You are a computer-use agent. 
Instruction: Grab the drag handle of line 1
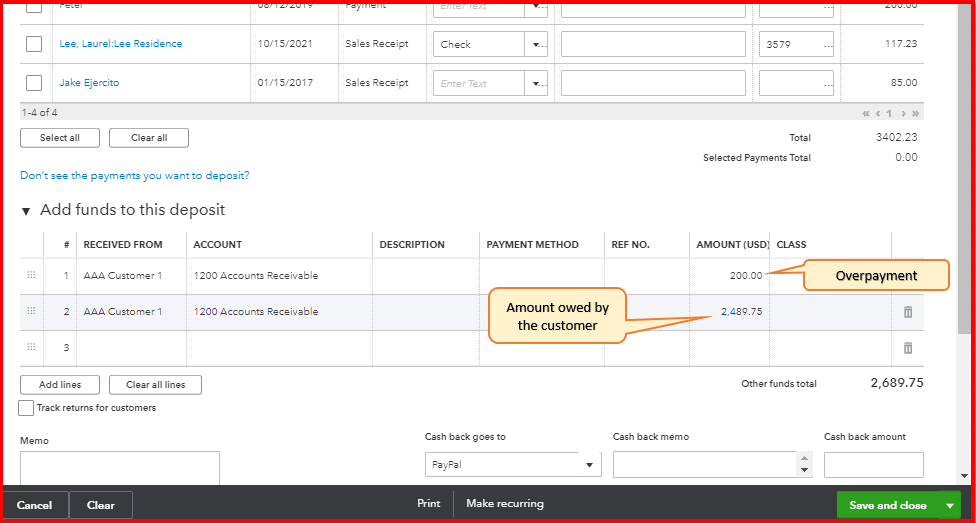(x=31, y=275)
